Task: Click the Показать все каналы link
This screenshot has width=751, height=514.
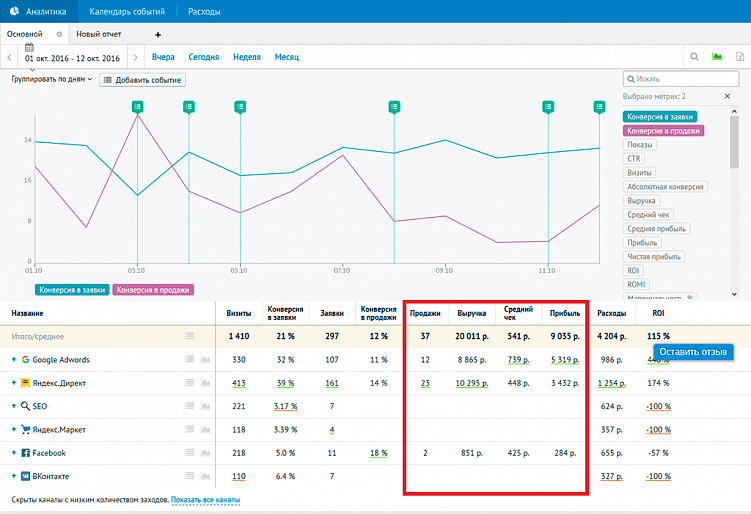Action: point(205,499)
